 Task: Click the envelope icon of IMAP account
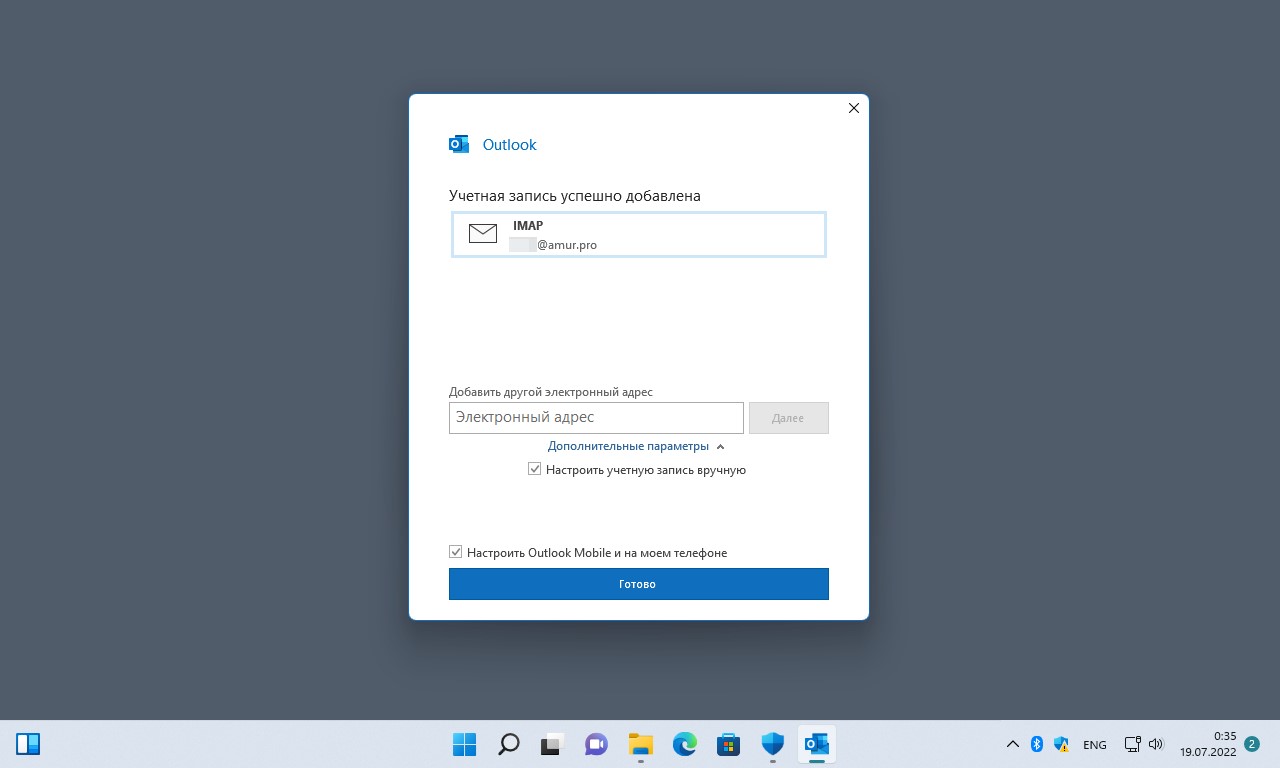[x=483, y=234]
